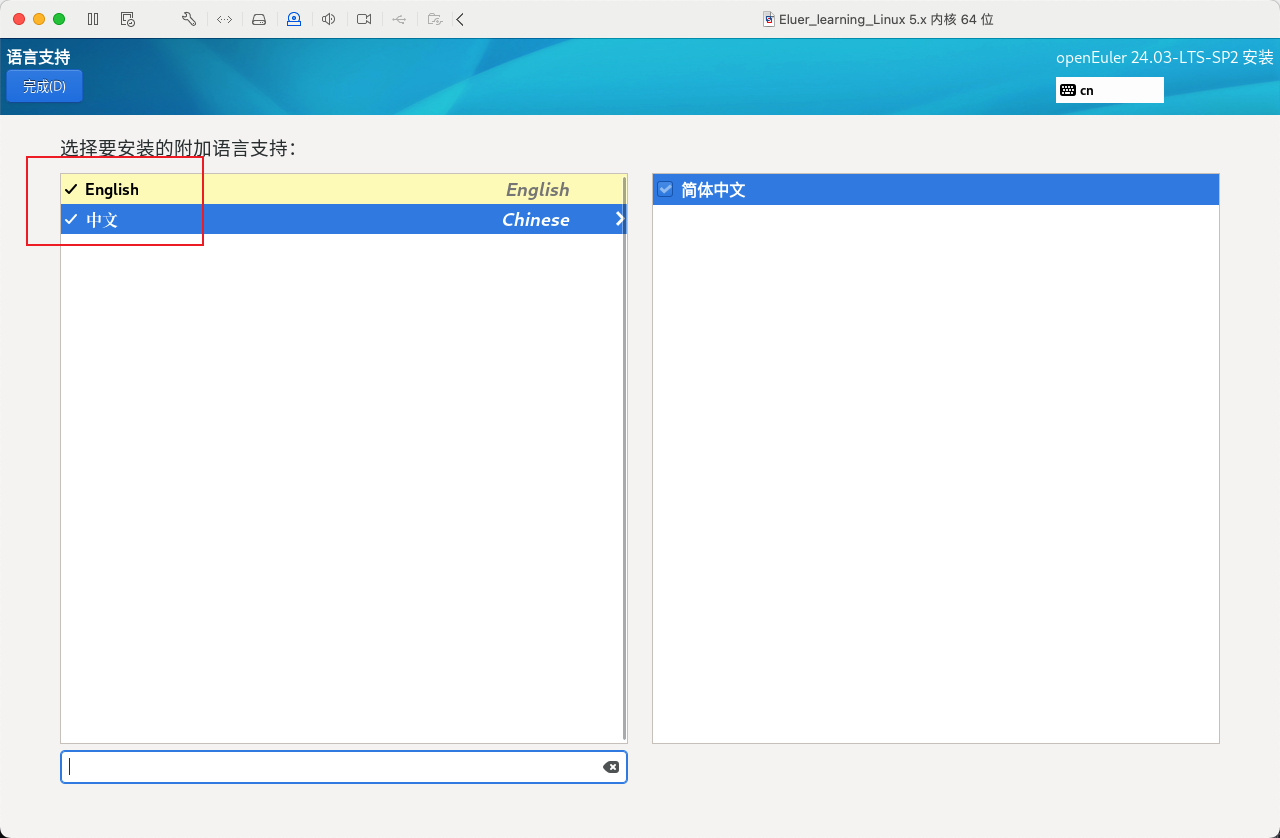The width and height of the screenshot is (1280, 838).
Task: Open VM settings wrench icon
Action: tap(189, 19)
